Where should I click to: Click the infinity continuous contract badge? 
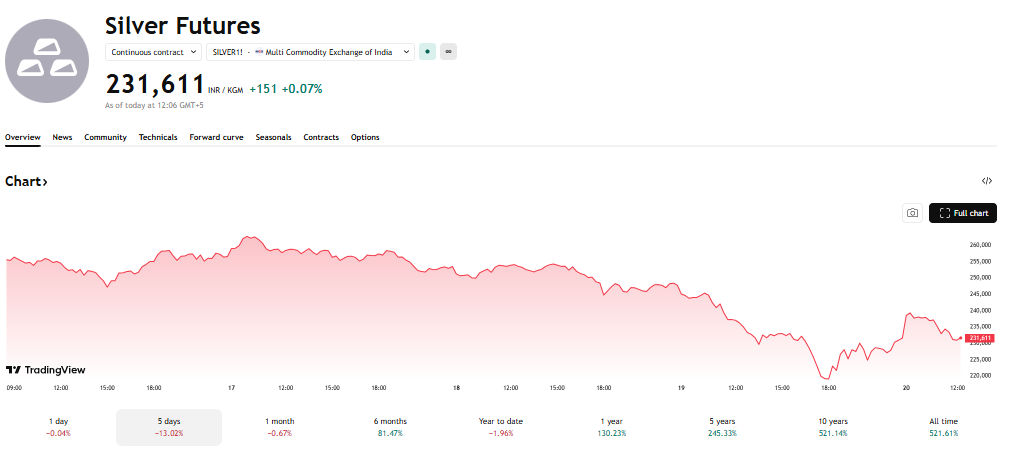pyautogui.click(x=448, y=52)
